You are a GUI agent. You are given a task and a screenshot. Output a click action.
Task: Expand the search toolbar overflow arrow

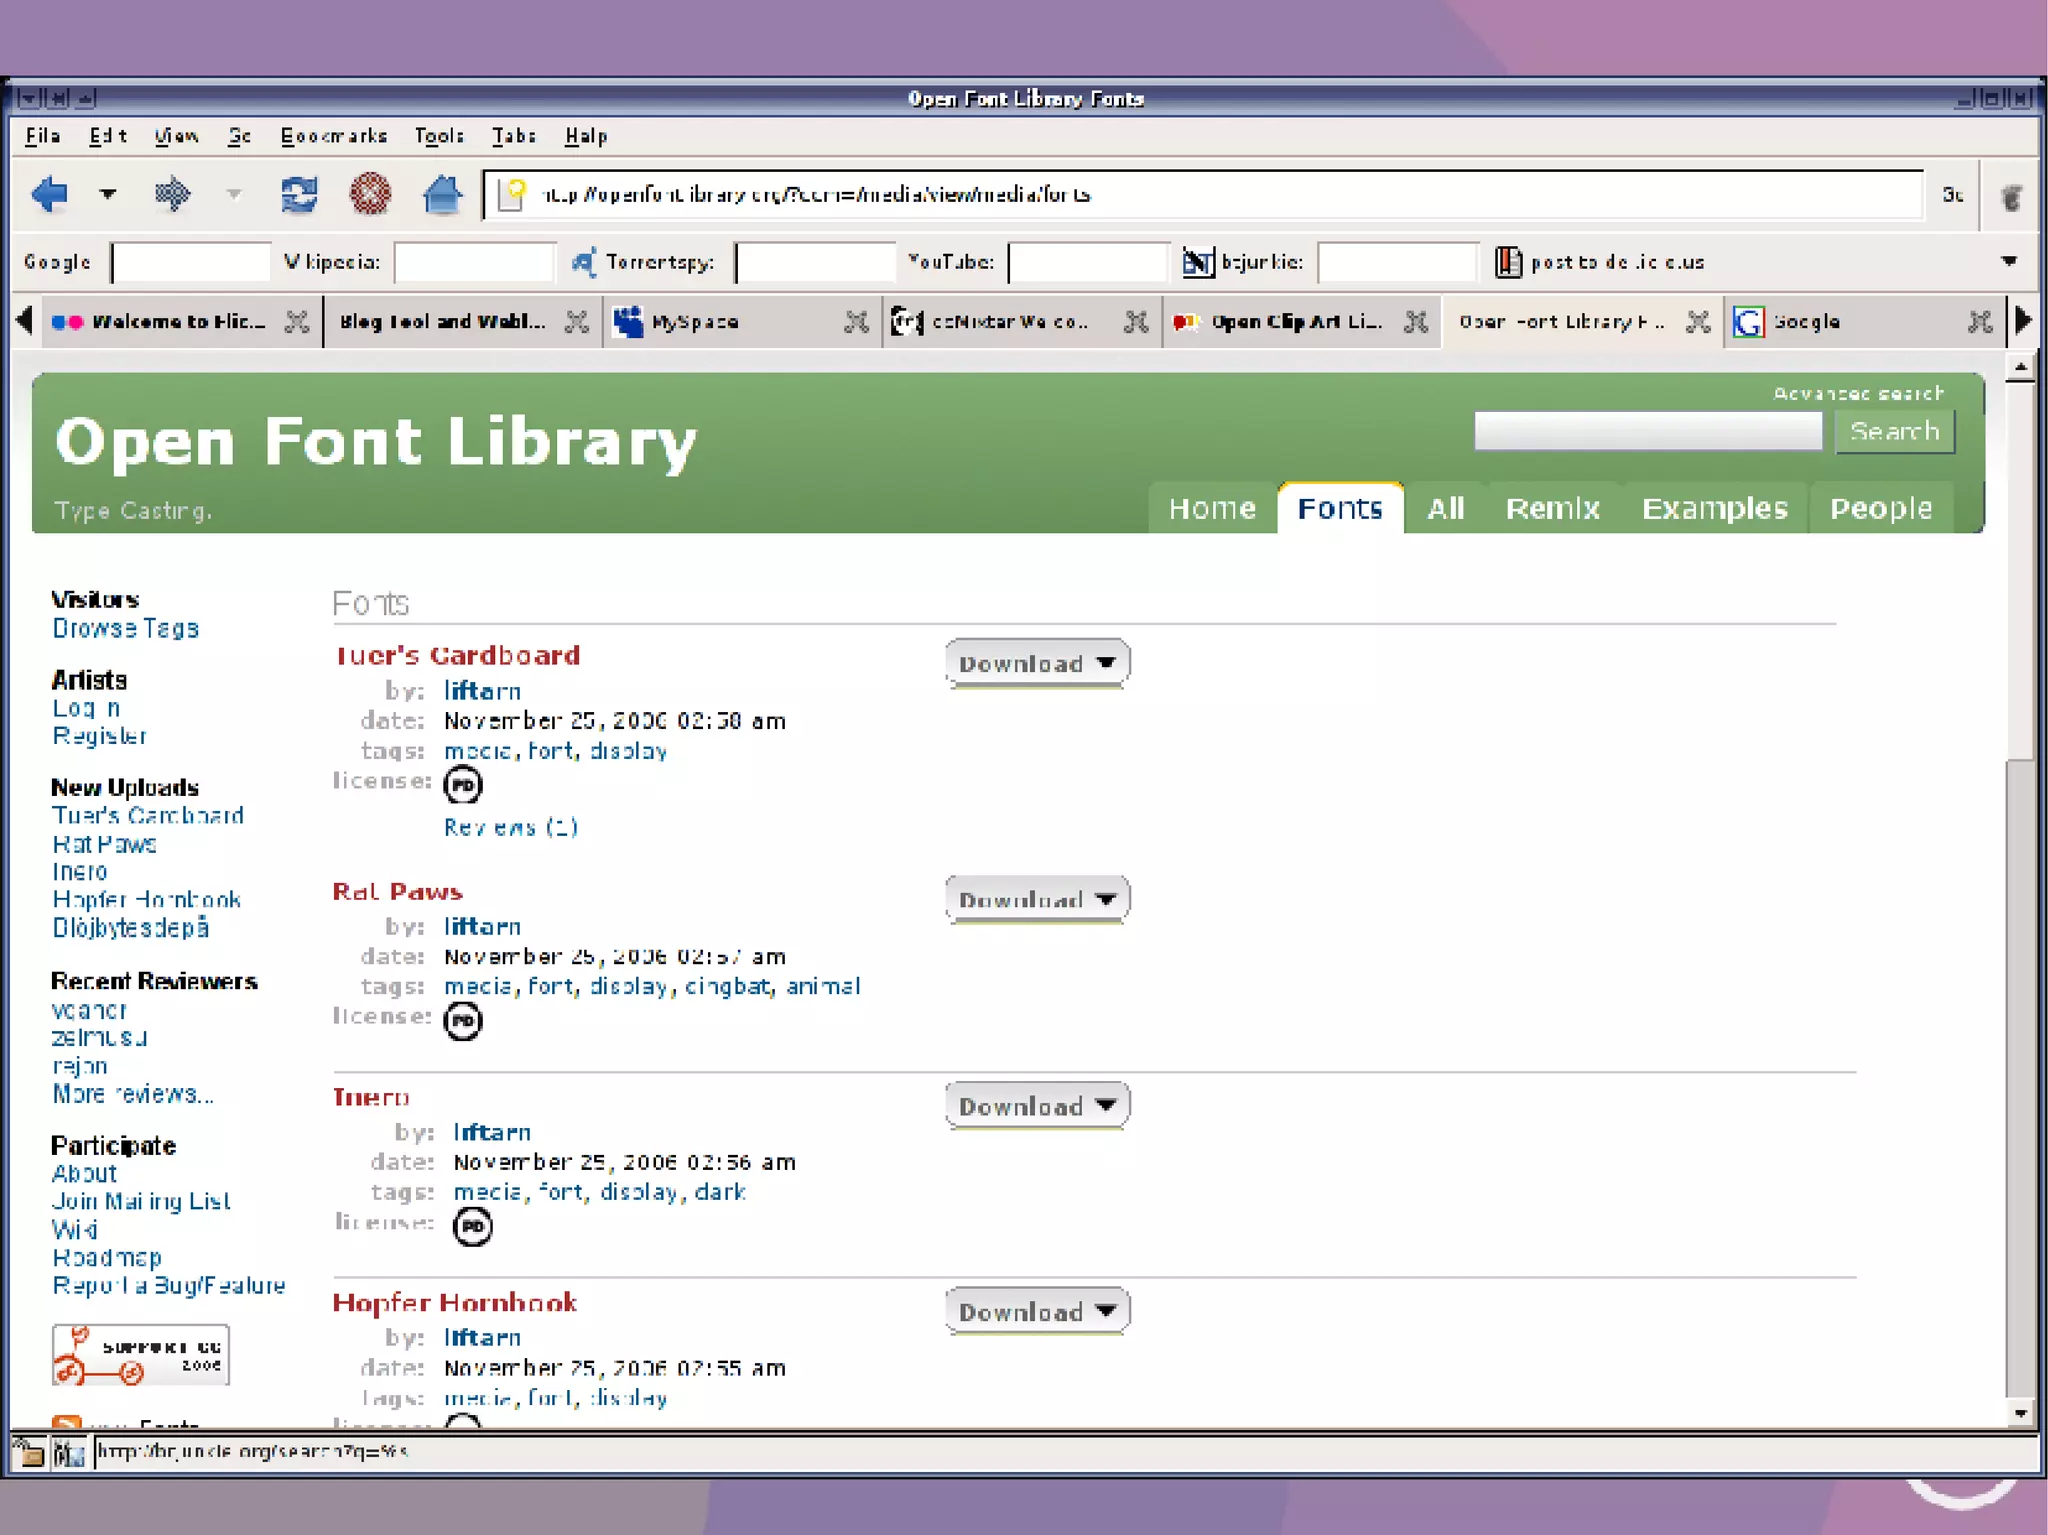pyautogui.click(x=2009, y=261)
